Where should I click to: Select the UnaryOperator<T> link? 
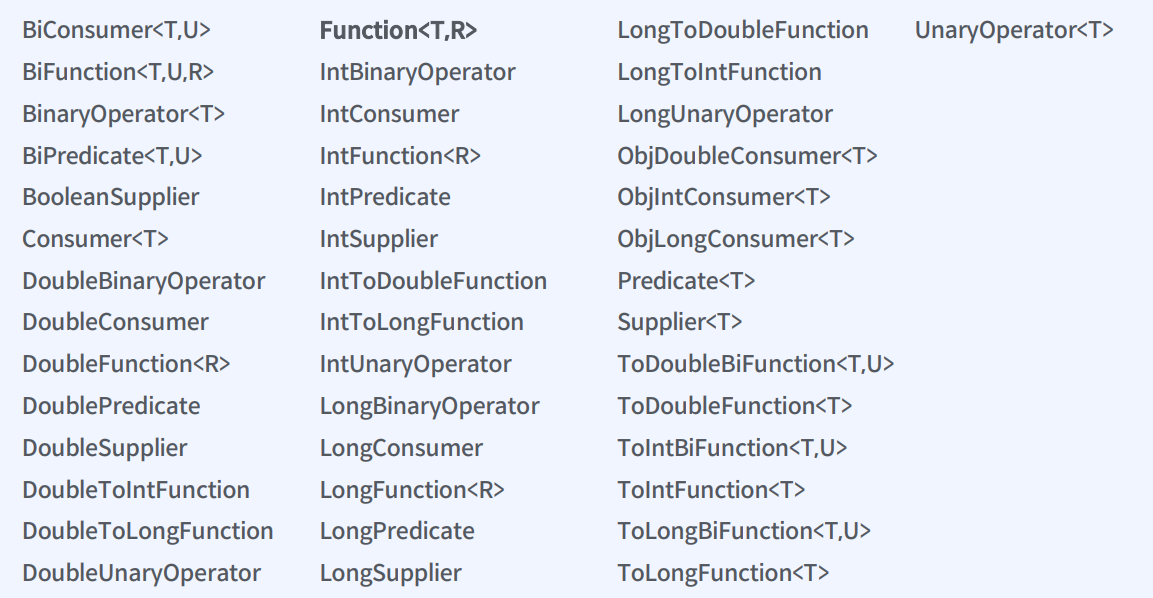pos(1014,30)
